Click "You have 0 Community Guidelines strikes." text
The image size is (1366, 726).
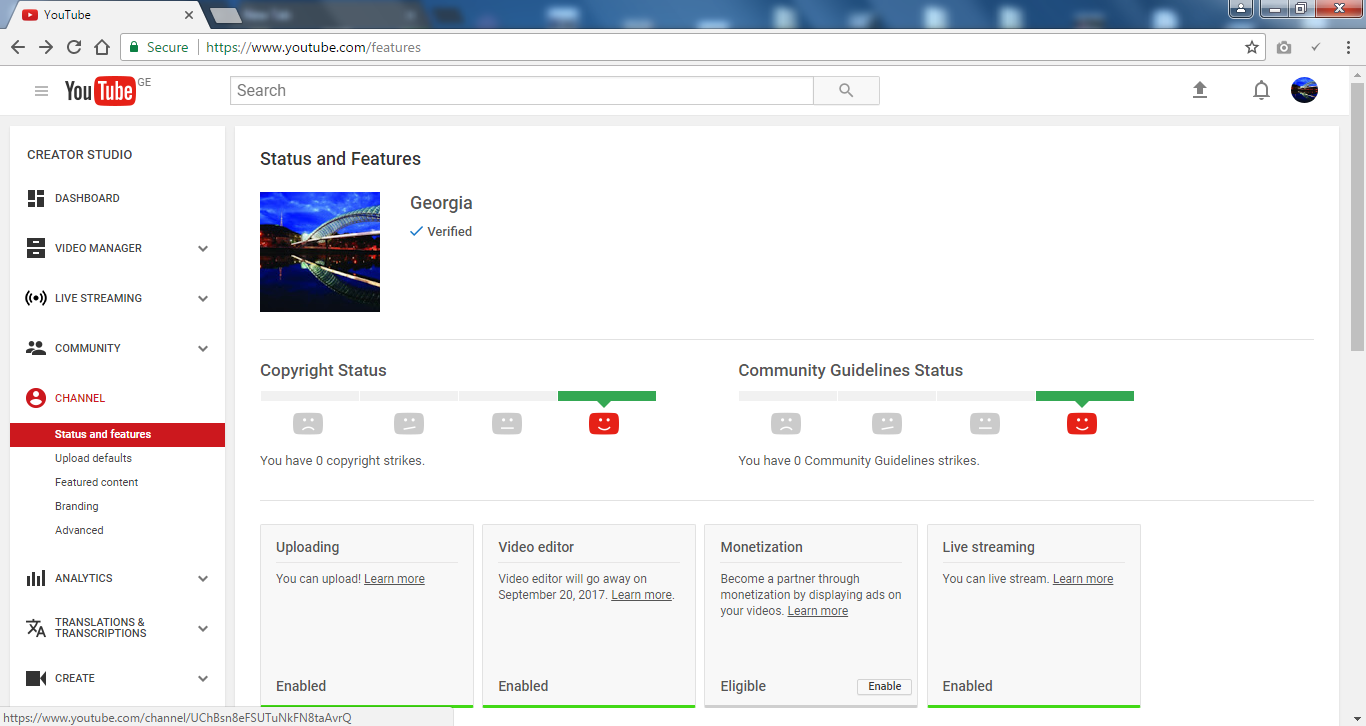tap(859, 461)
